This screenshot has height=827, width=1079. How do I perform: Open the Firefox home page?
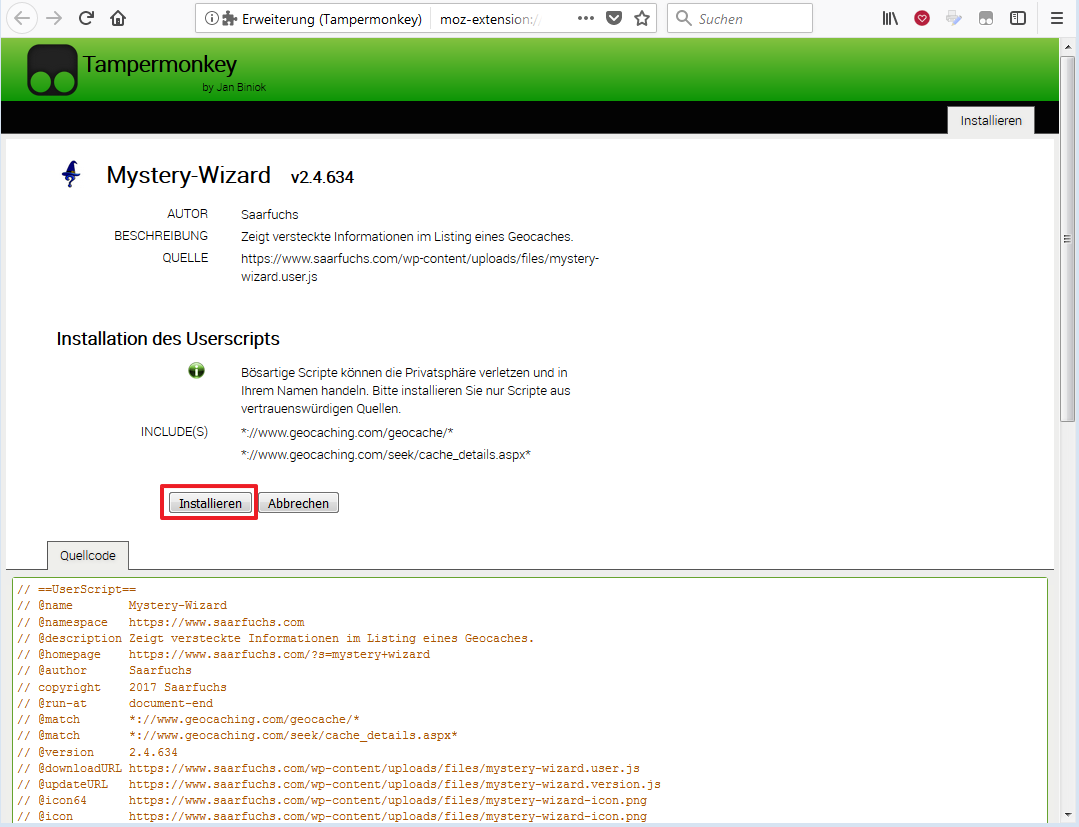(x=118, y=19)
